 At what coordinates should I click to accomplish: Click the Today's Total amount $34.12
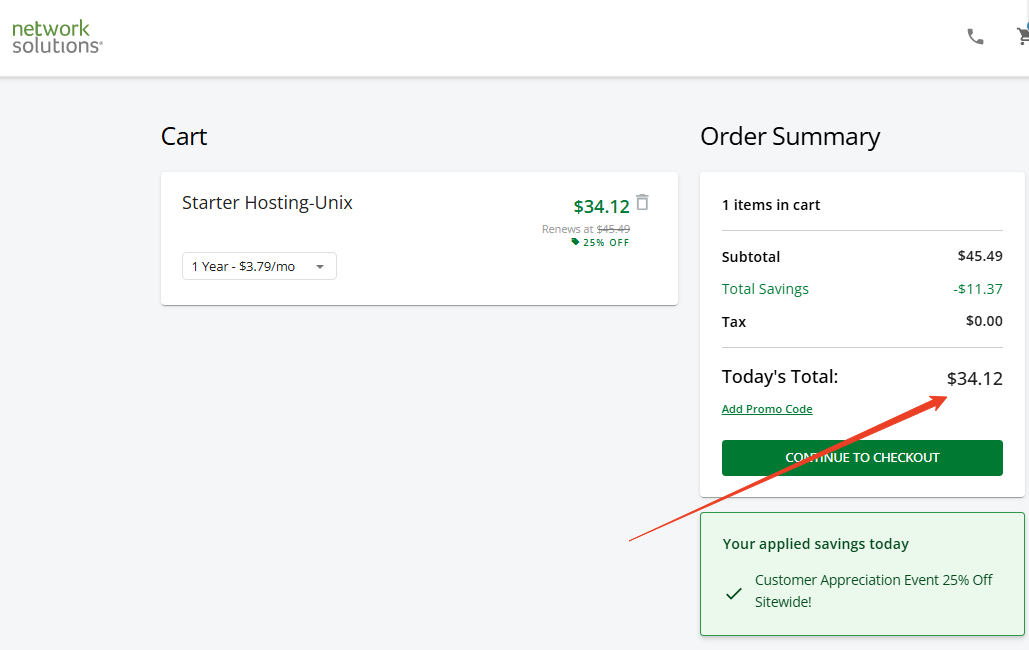point(974,379)
